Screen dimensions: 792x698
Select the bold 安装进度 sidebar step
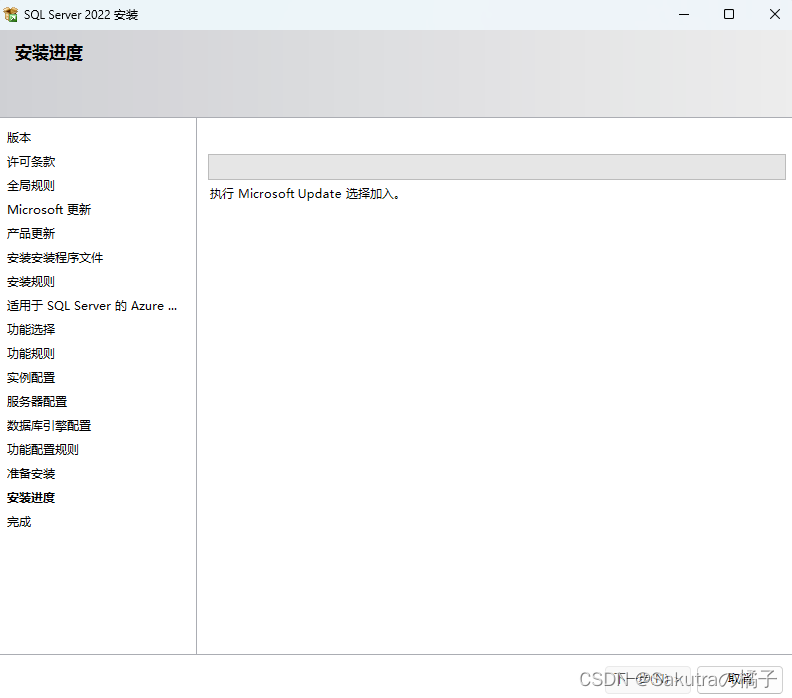(31, 497)
